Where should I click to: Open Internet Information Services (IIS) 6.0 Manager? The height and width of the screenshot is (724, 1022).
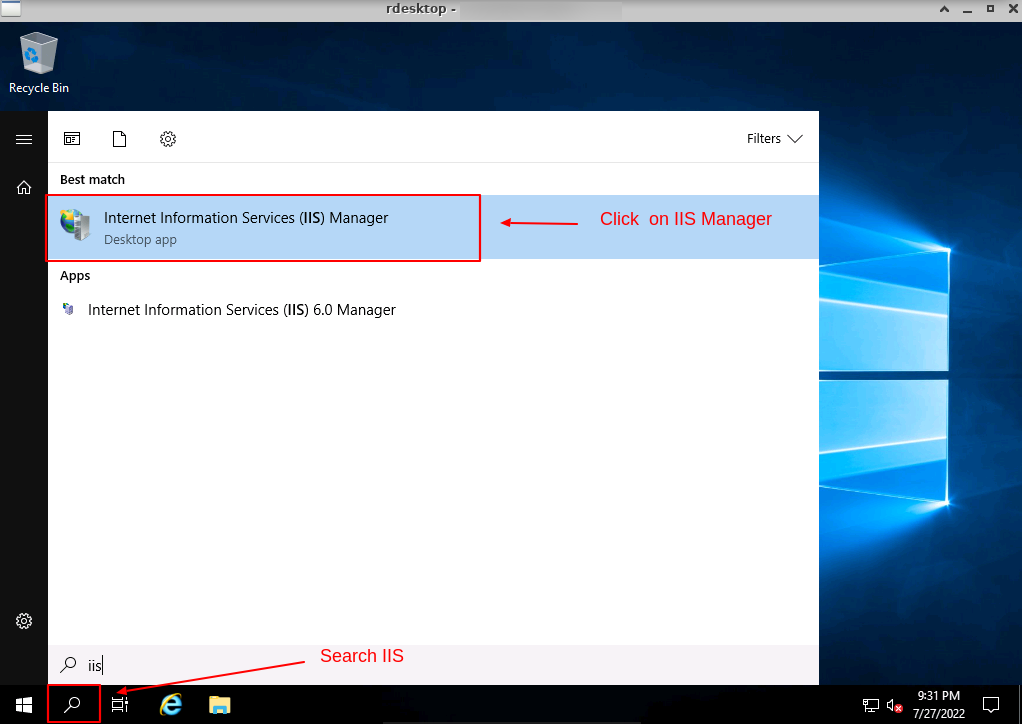(433, 310)
